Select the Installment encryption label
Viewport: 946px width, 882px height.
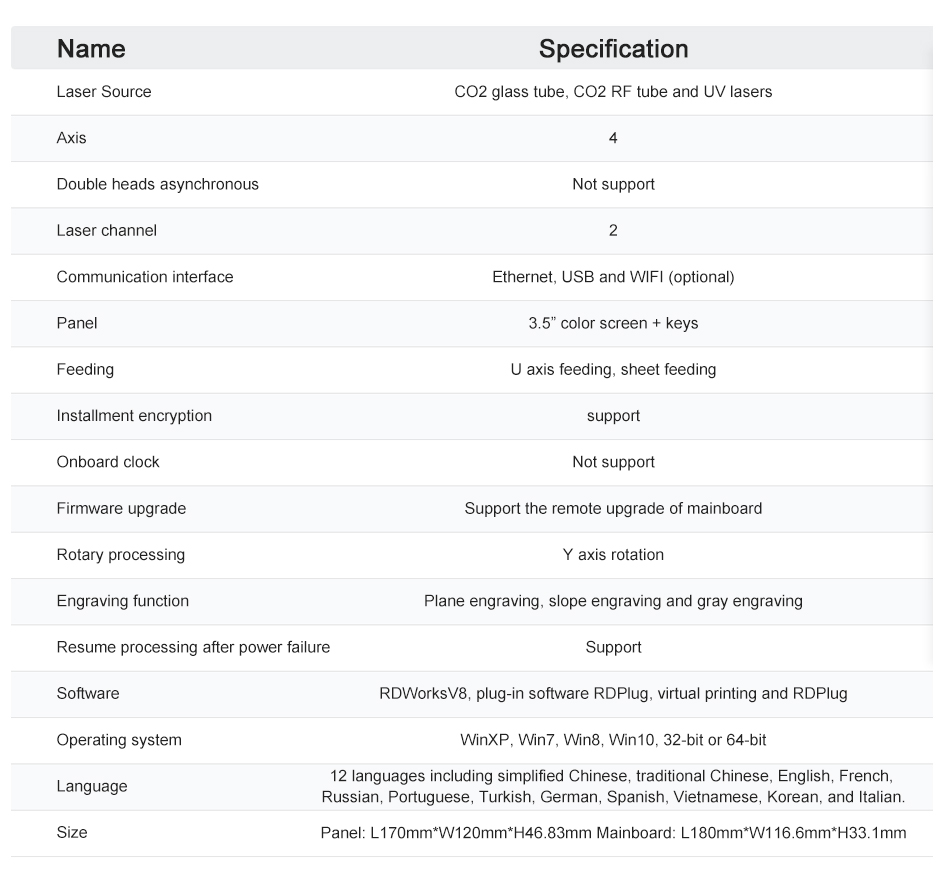(x=134, y=416)
